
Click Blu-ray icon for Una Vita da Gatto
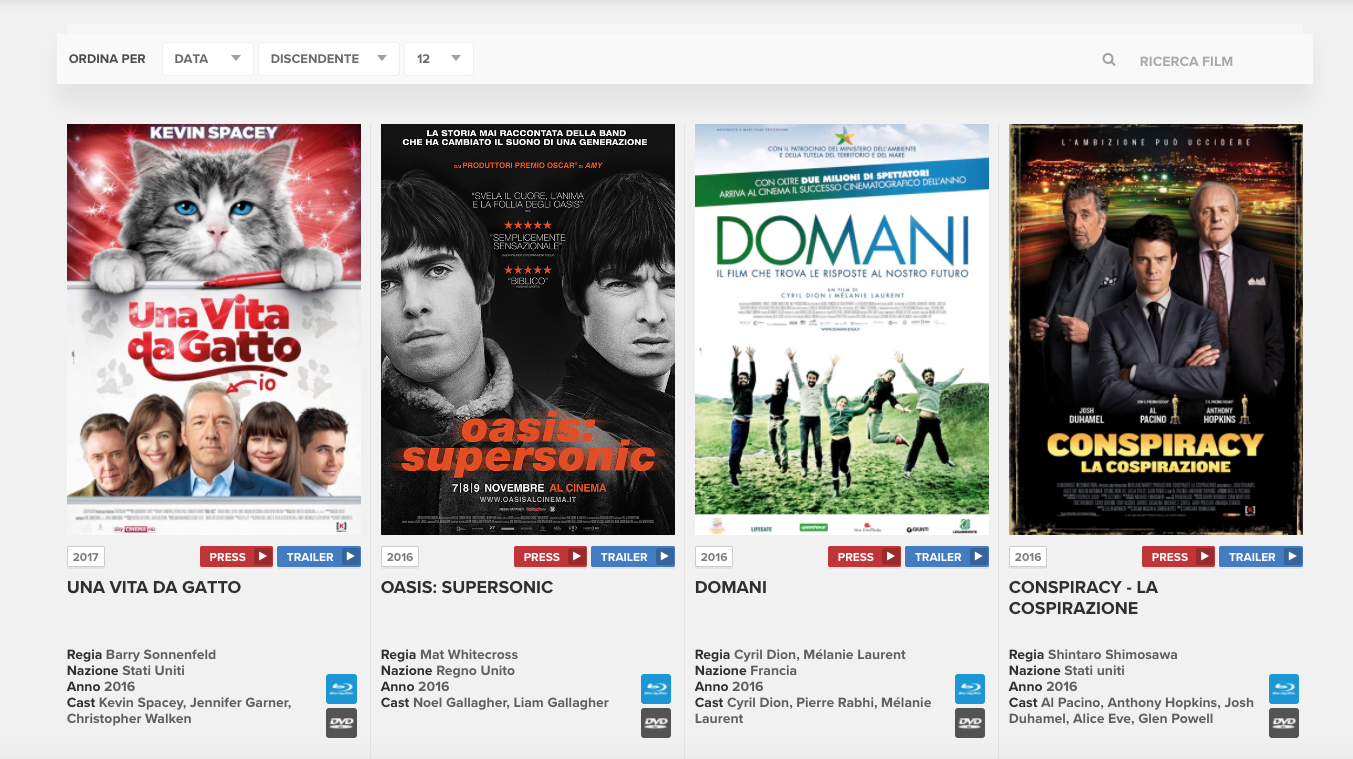tap(341, 689)
